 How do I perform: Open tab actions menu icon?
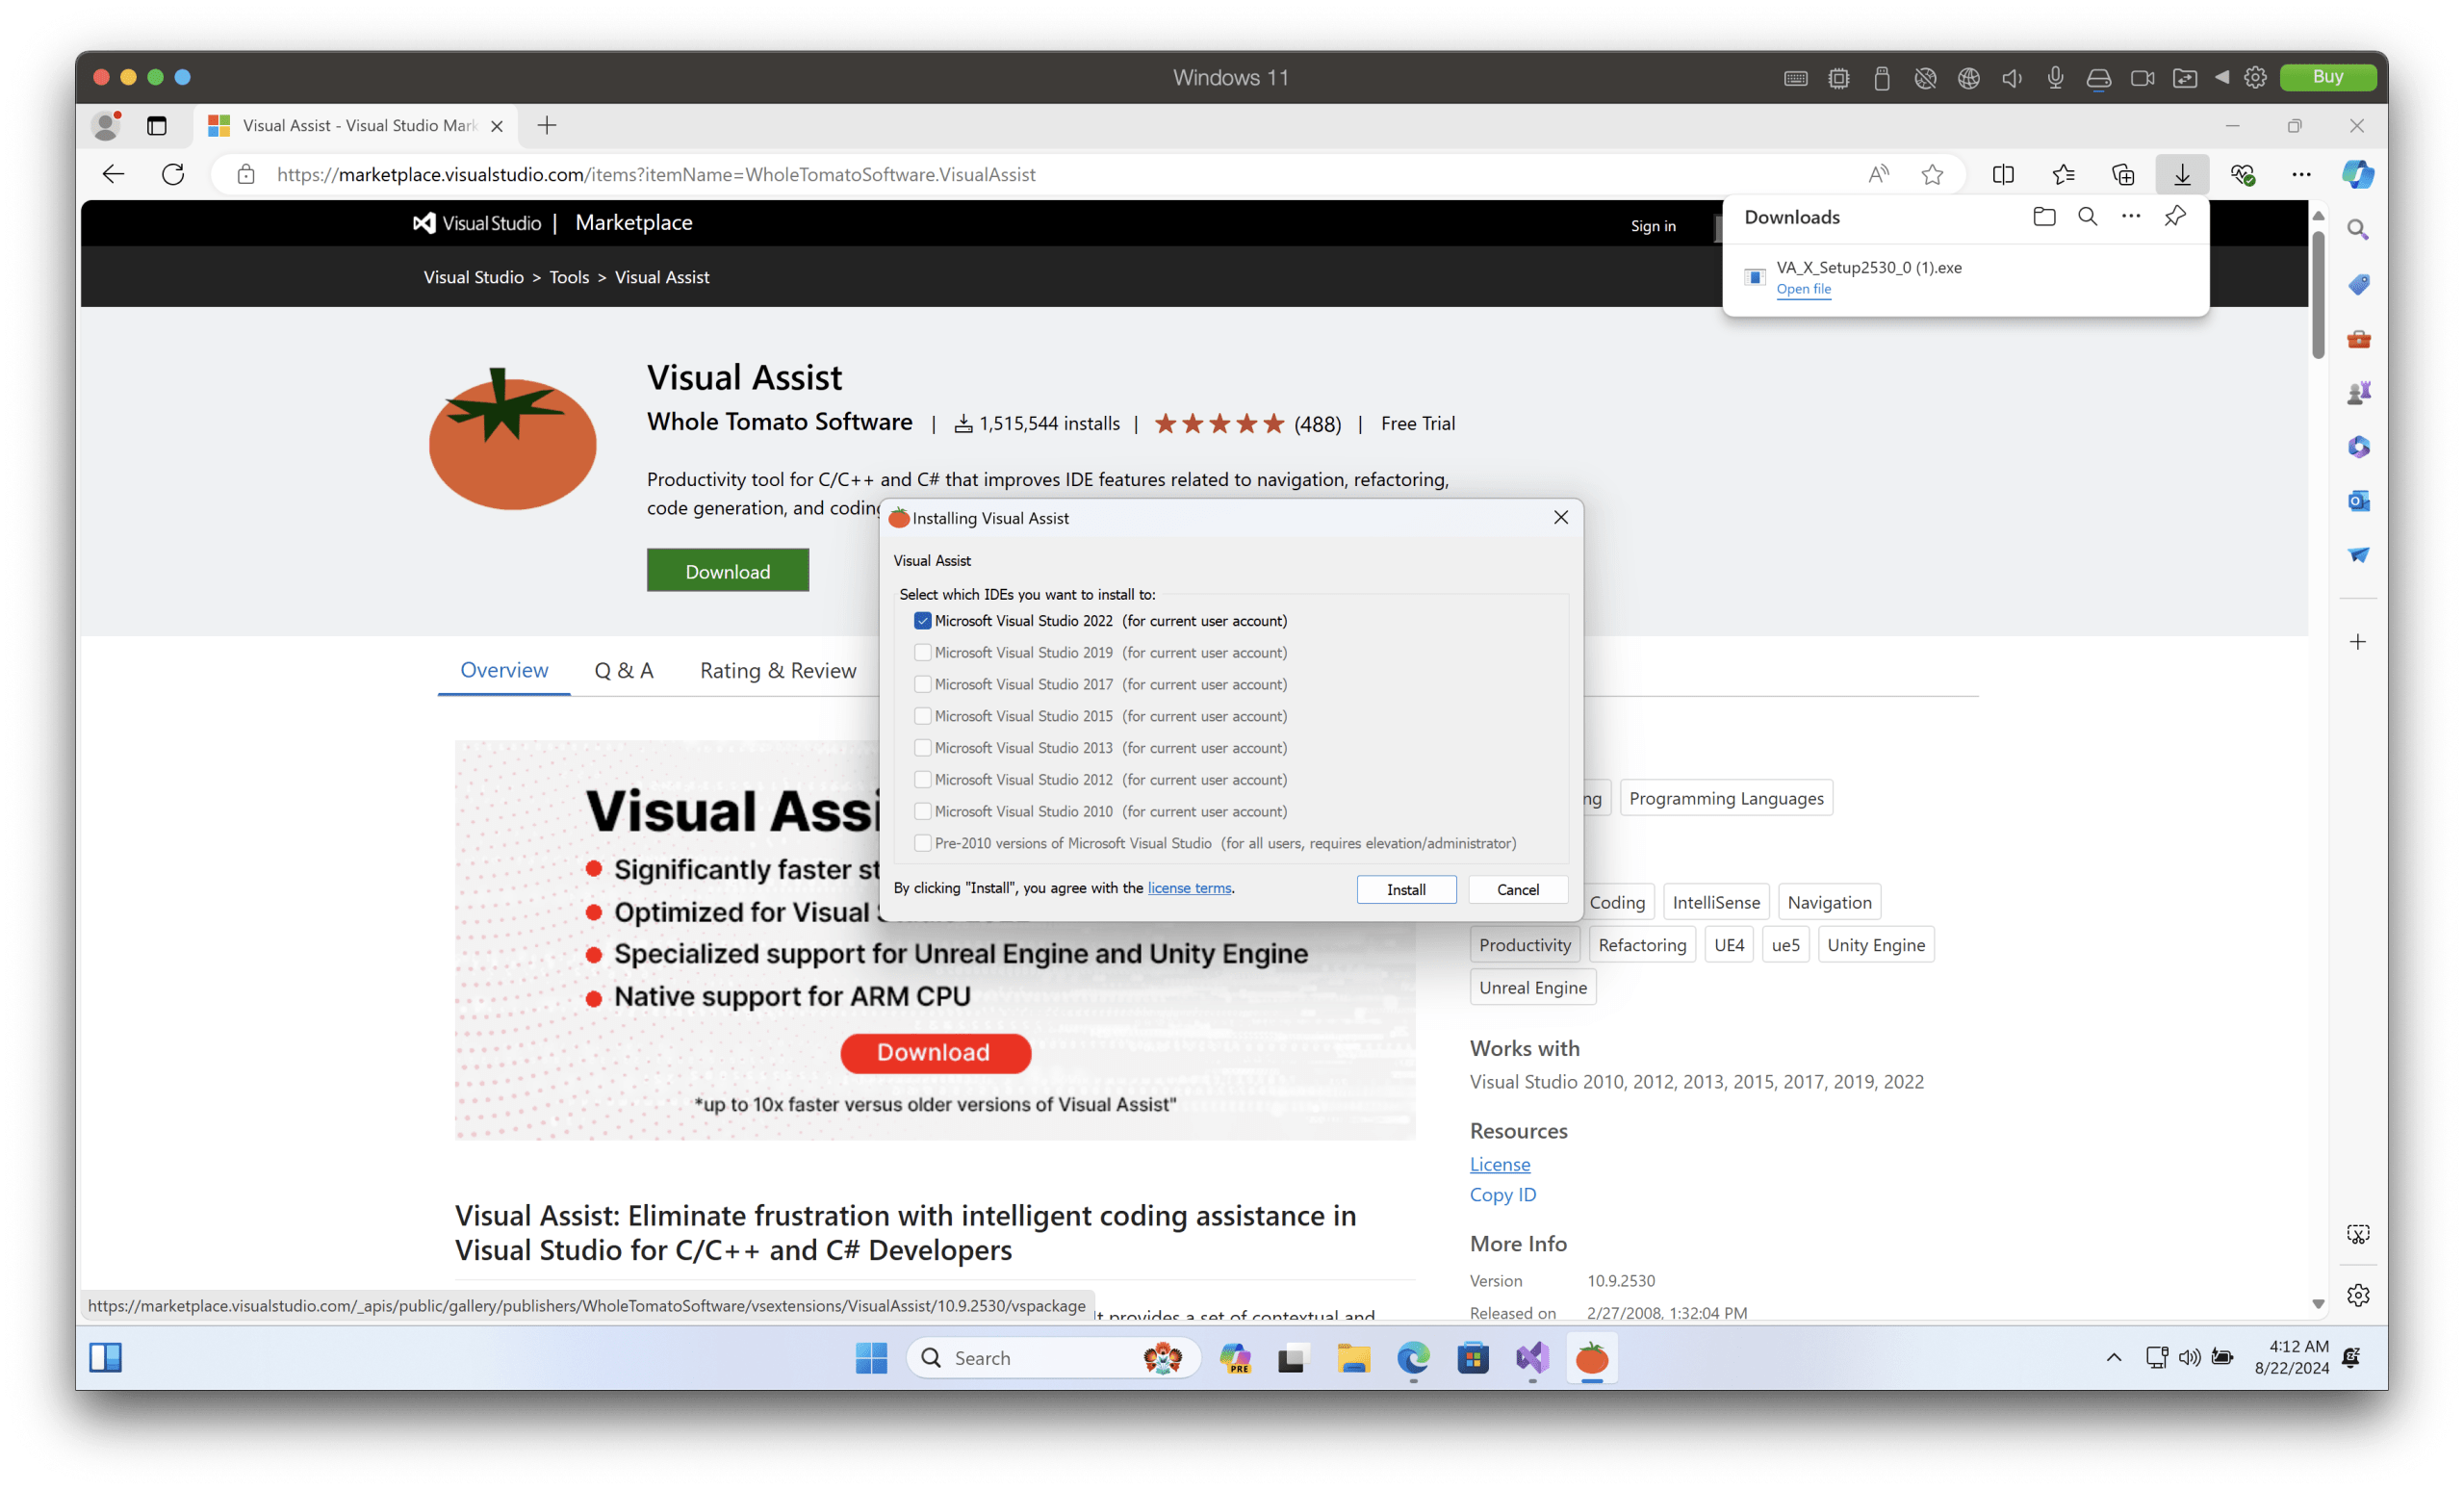click(x=156, y=126)
